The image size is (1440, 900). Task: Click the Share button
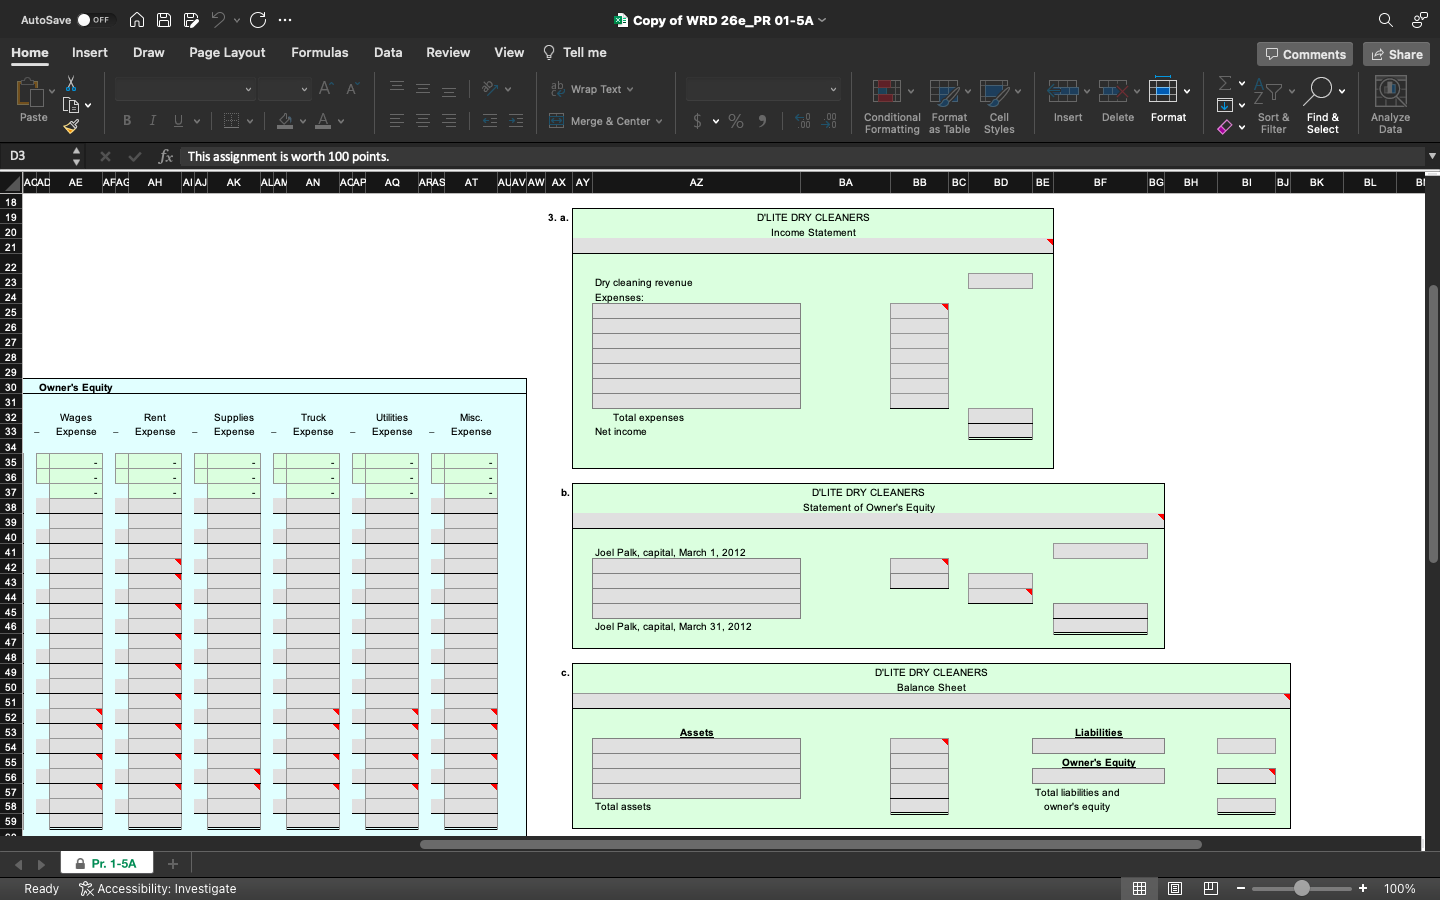click(x=1396, y=54)
